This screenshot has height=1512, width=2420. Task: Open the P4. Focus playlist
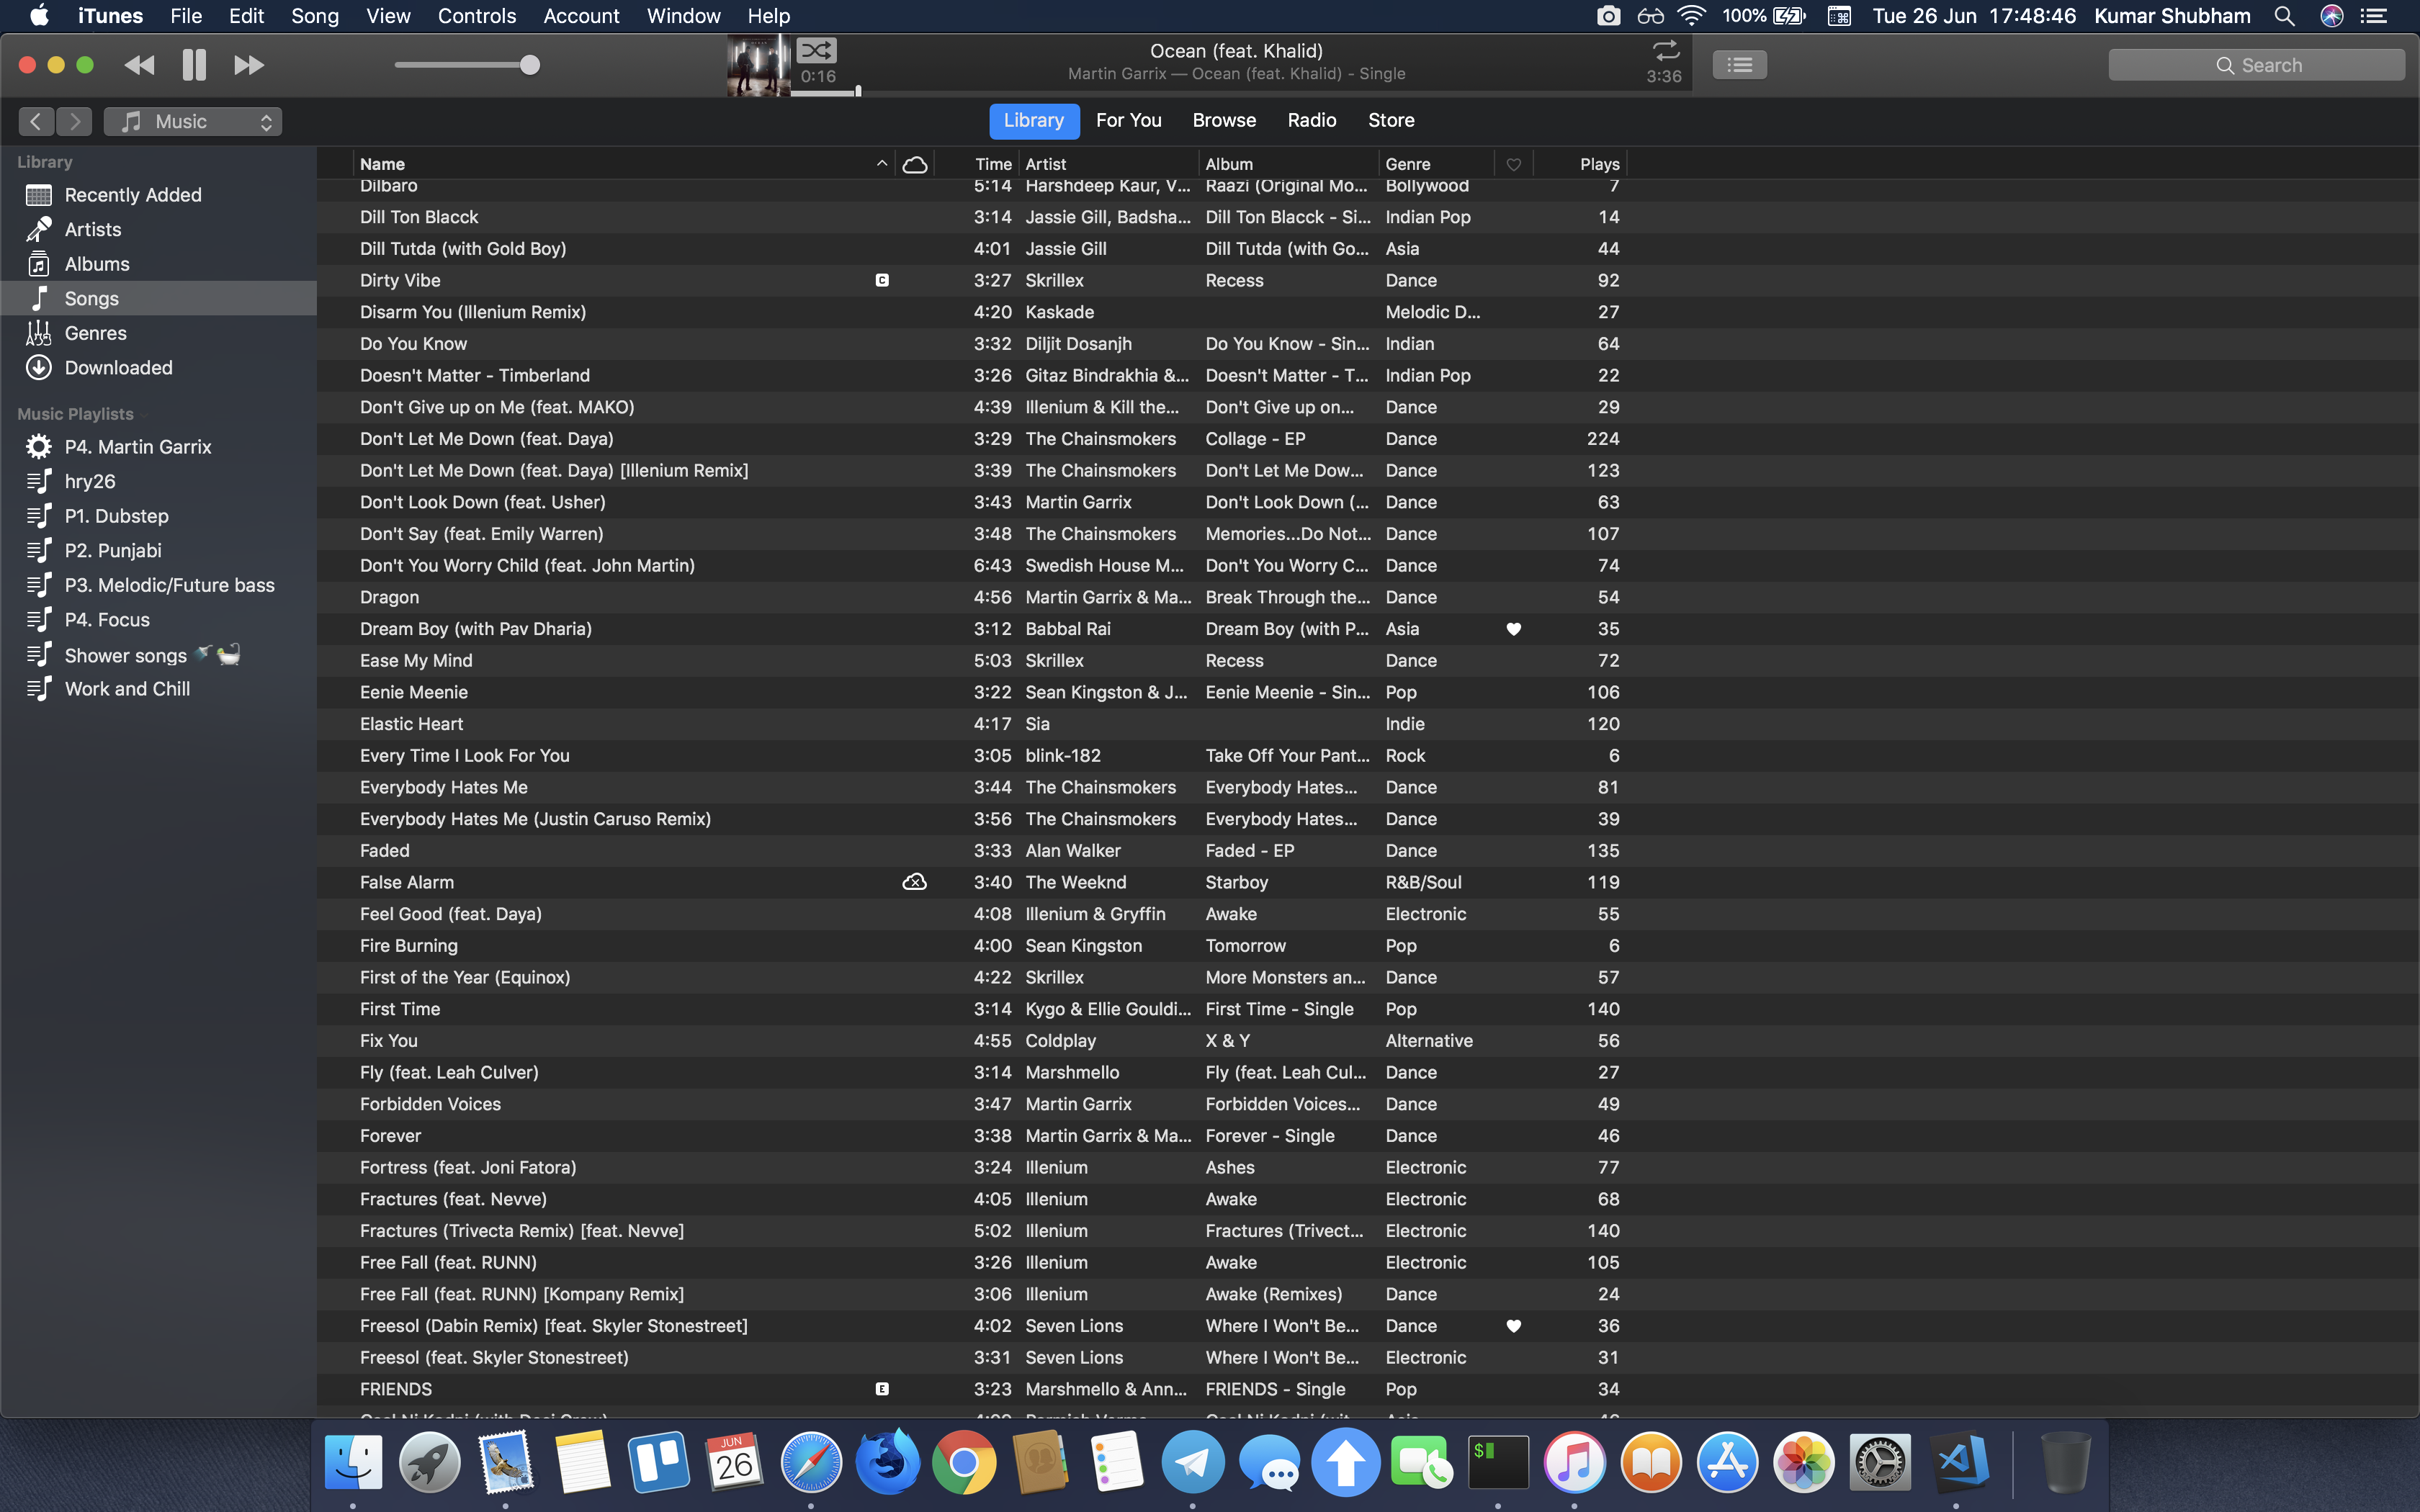(x=158, y=620)
